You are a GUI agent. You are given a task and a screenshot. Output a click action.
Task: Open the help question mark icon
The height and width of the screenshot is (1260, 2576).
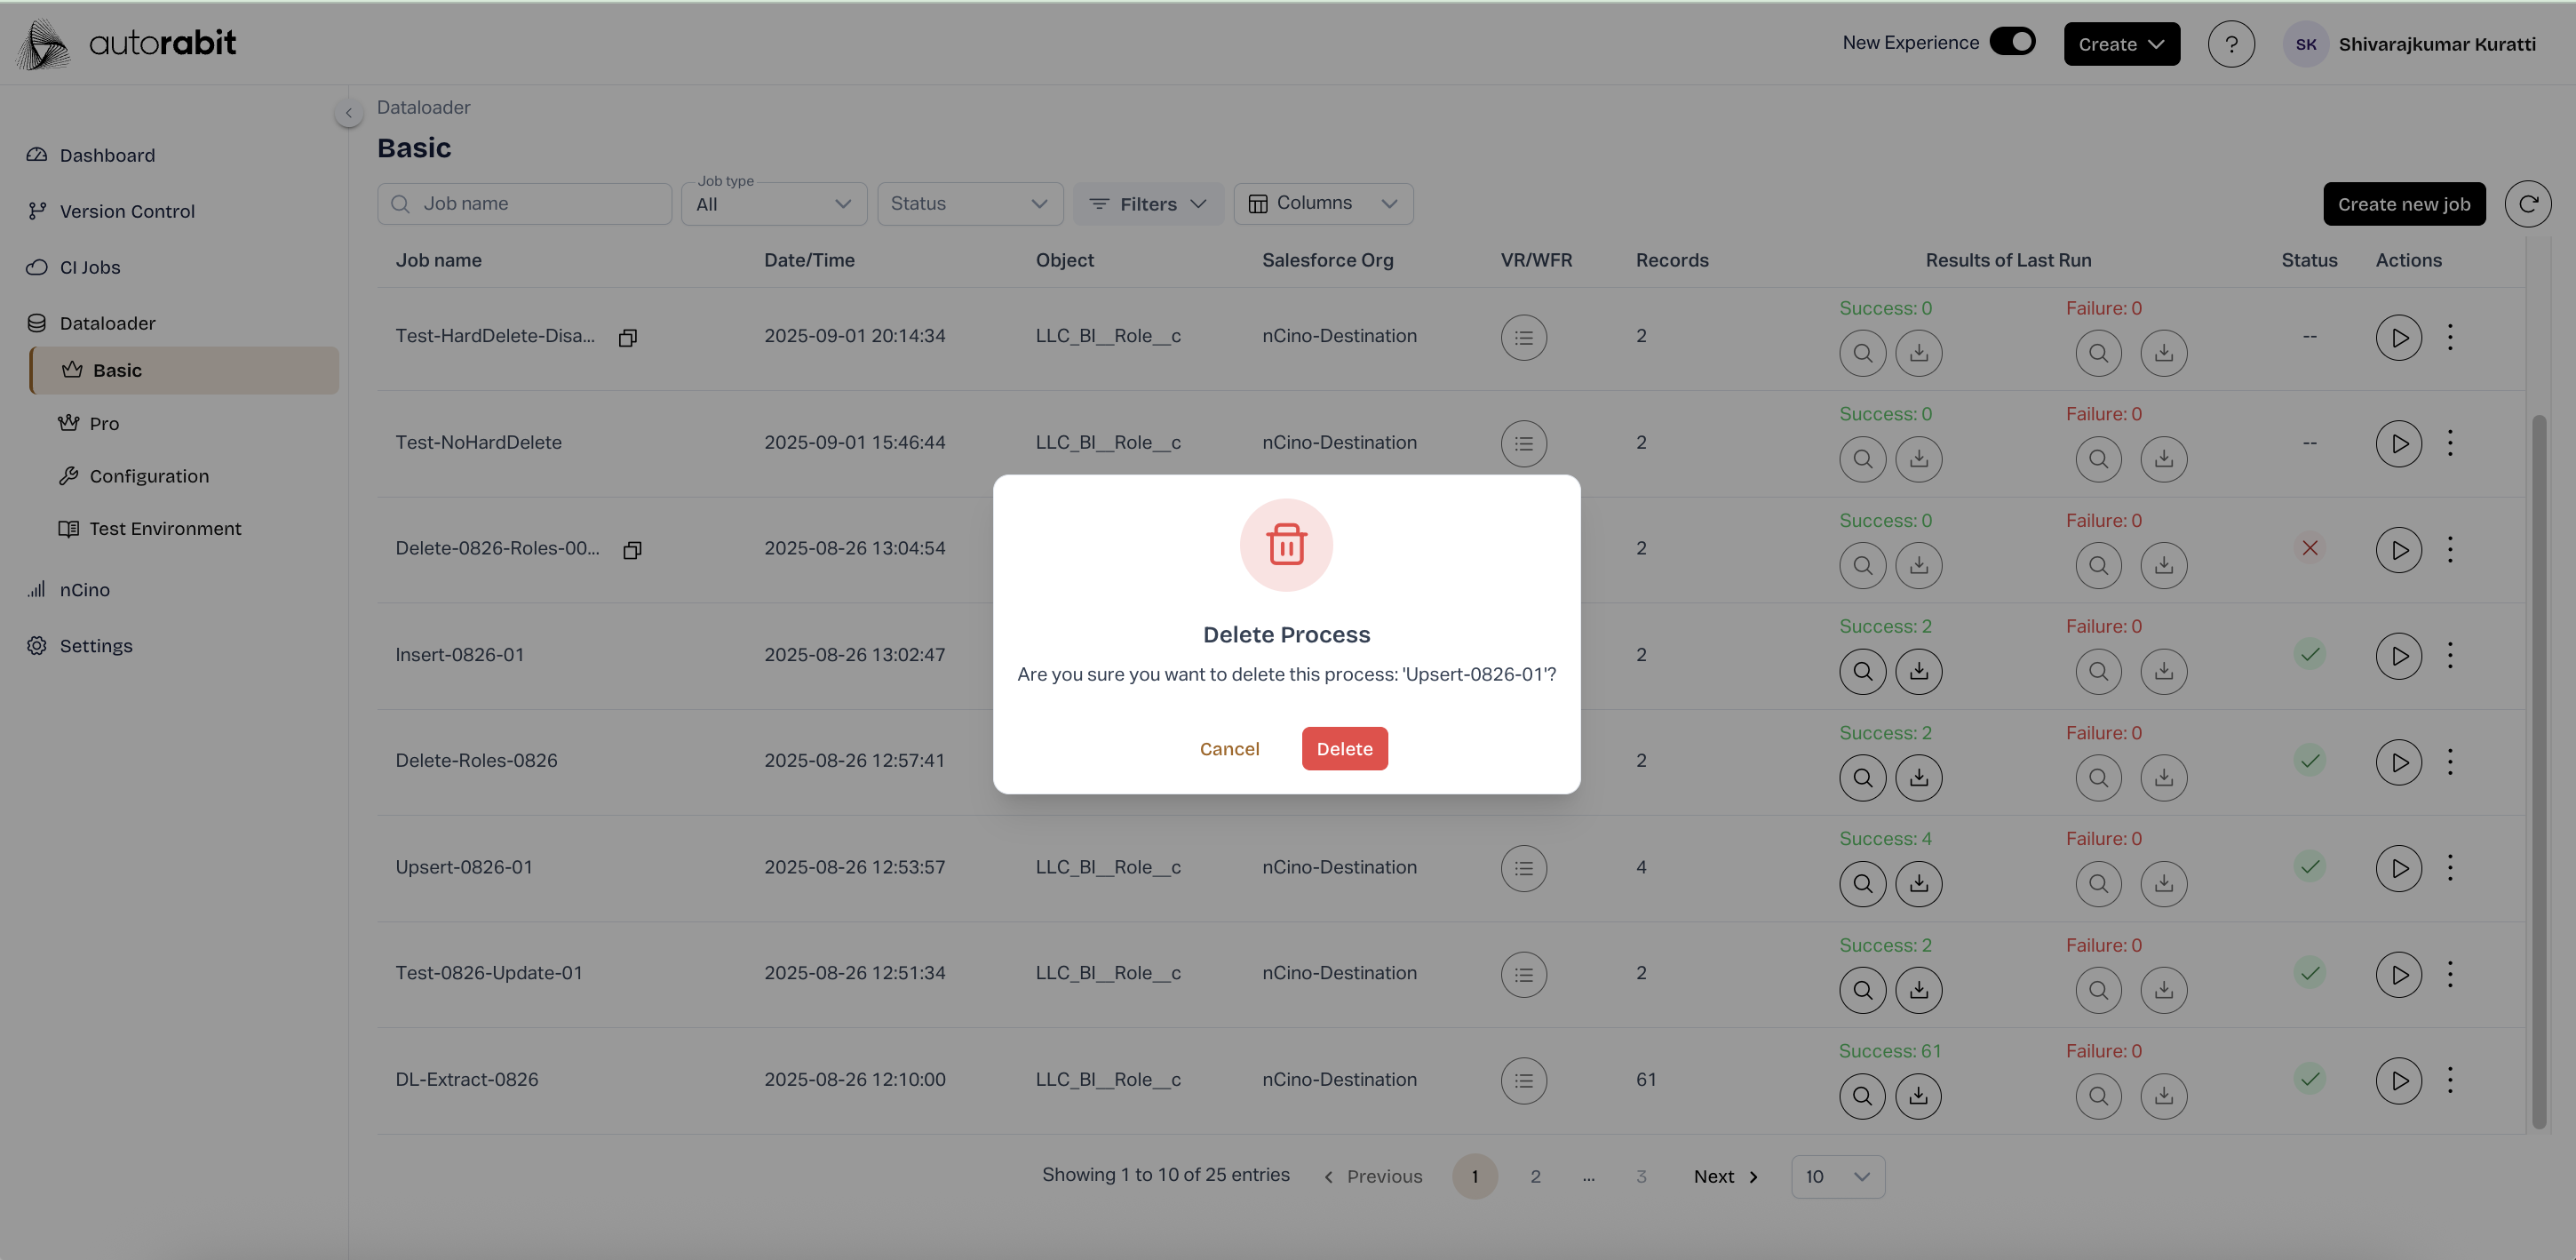[2231, 44]
